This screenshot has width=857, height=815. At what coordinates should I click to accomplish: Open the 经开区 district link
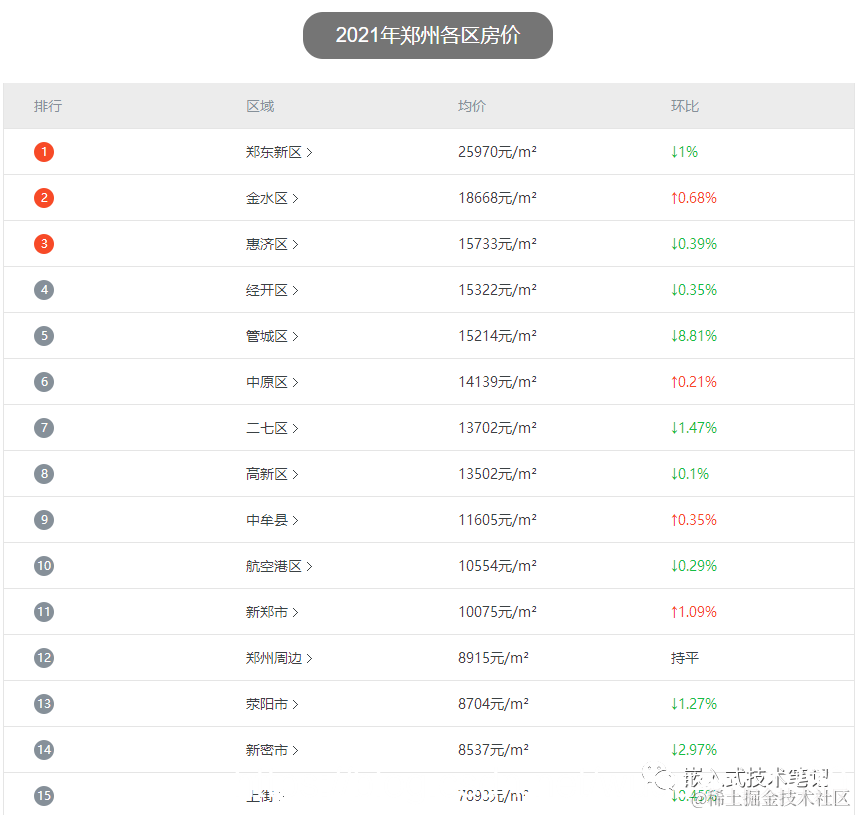pos(272,290)
